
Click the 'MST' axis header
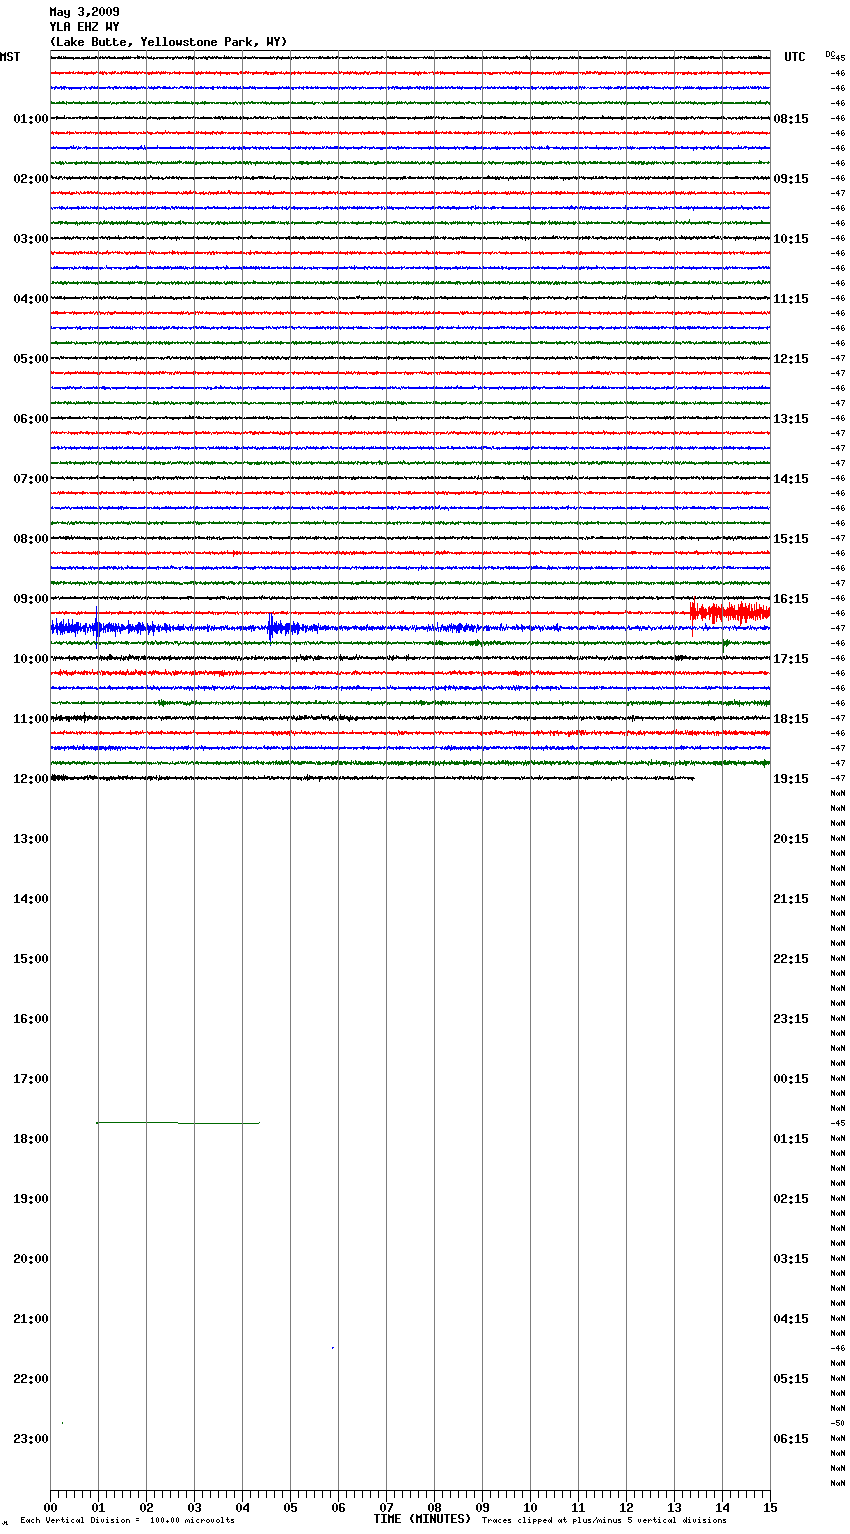coord(10,57)
